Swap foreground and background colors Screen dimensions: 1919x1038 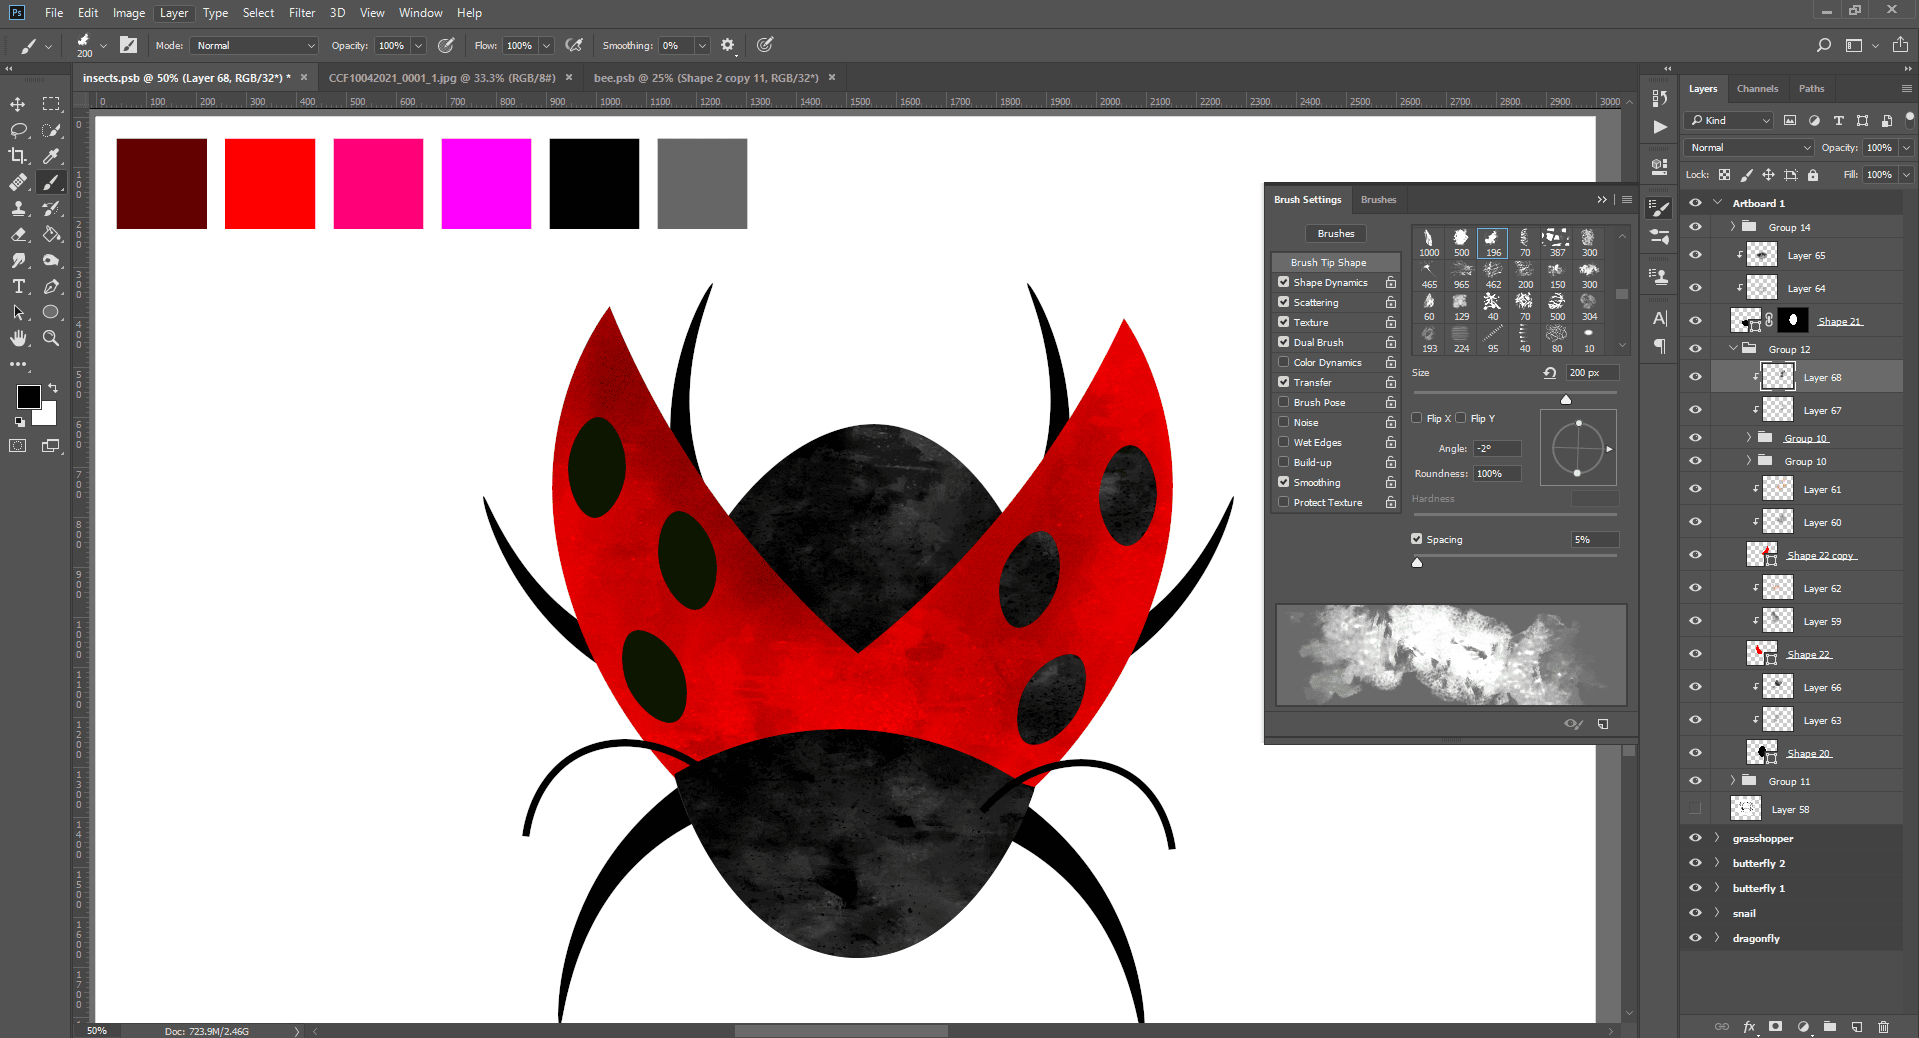pyautogui.click(x=52, y=388)
